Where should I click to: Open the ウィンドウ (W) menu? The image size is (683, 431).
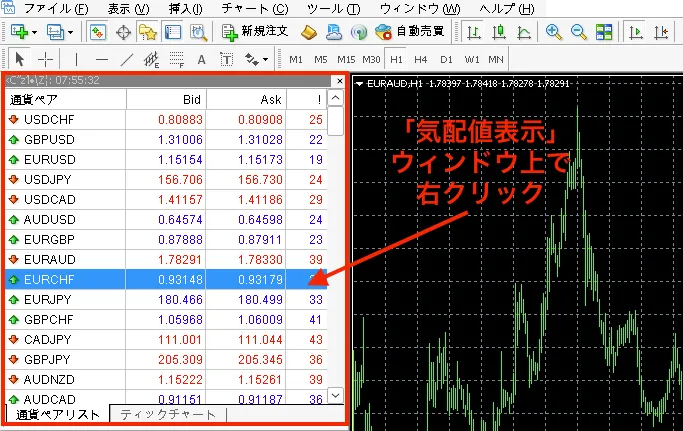[420, 8]
